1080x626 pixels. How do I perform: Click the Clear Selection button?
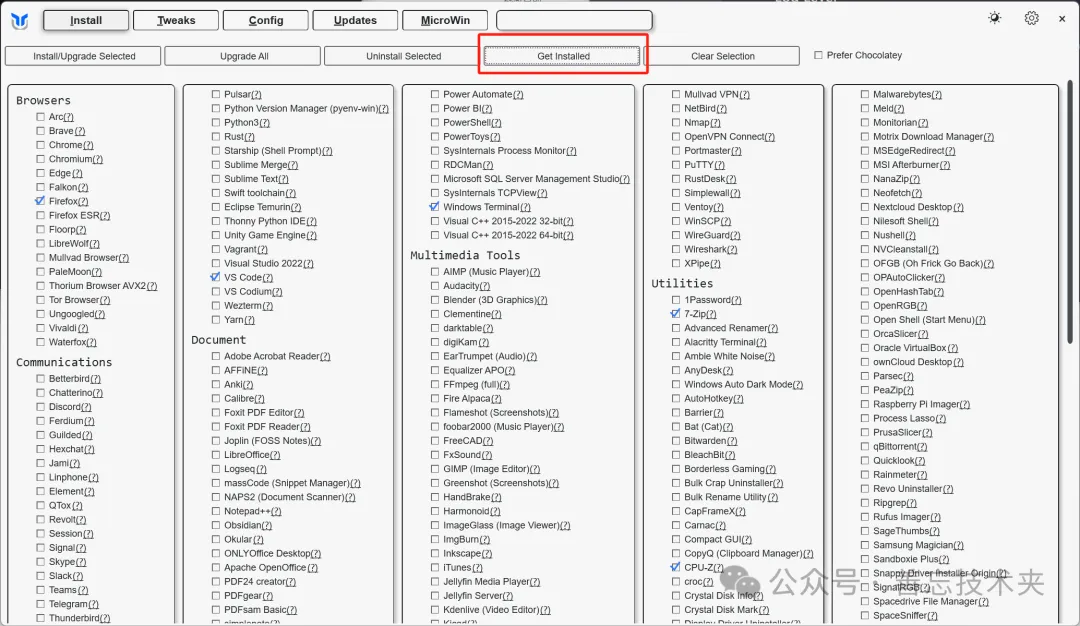point(723,56)
